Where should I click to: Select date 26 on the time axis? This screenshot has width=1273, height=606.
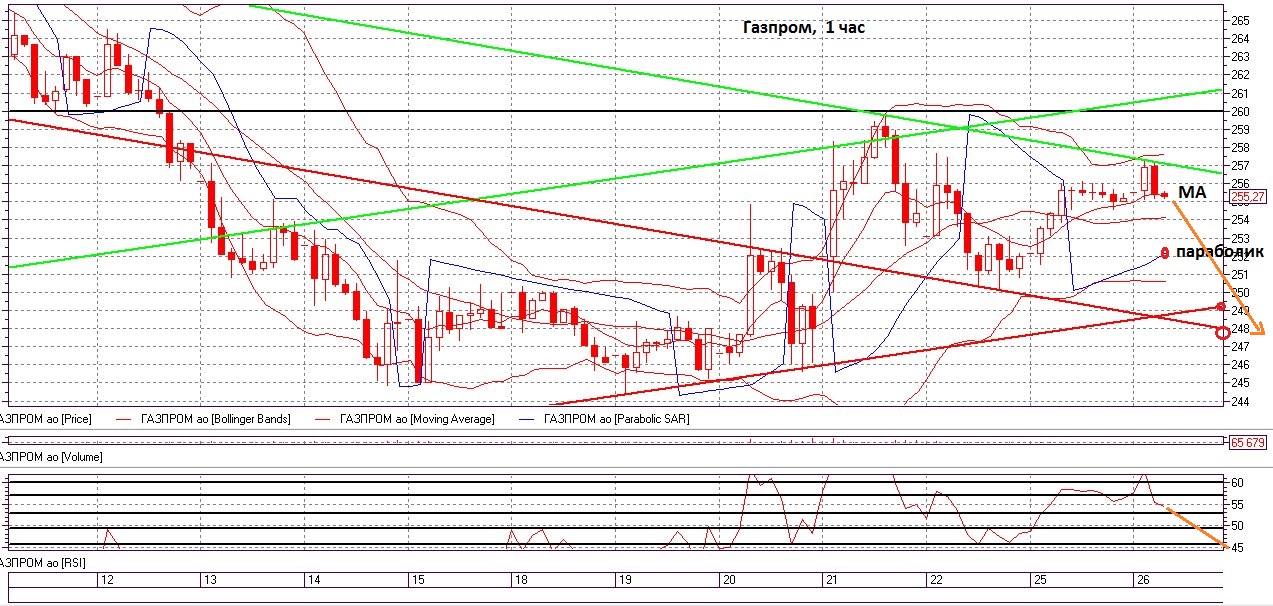1143,580
